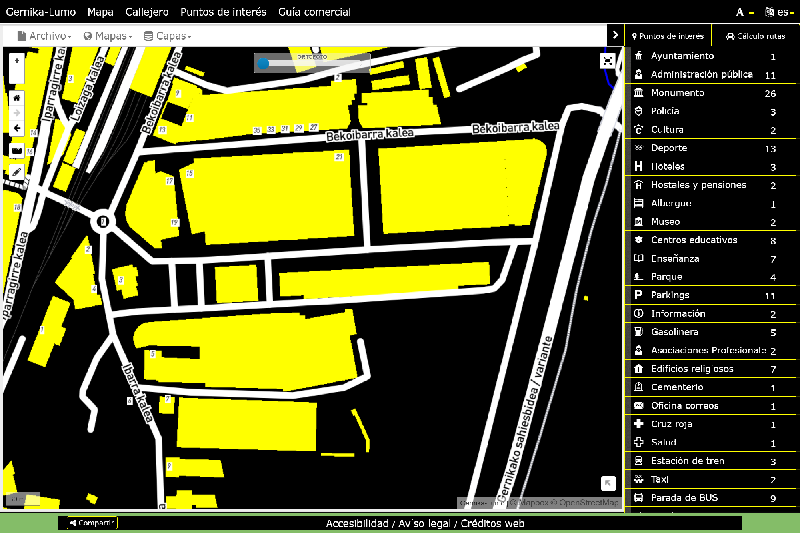800x533 pixels.
Task: Click the Accesibilidad footer link
Action: click(357, 523)
